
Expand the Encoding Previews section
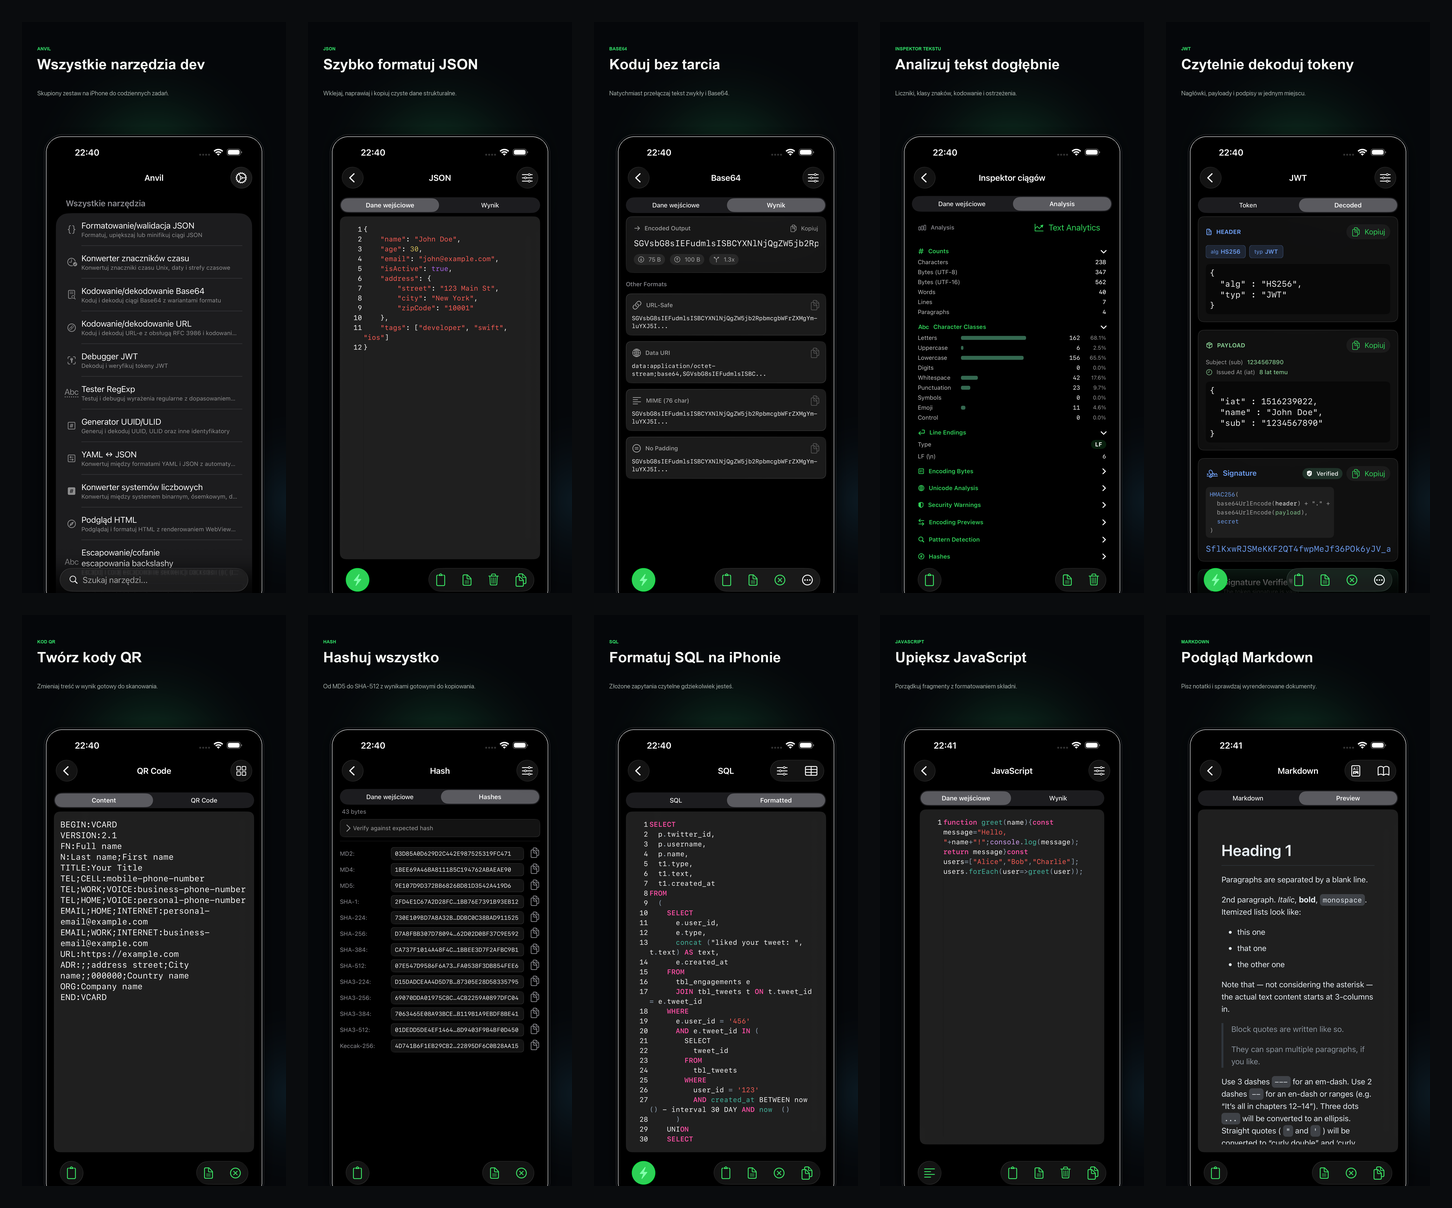[x=1011, y=522]
